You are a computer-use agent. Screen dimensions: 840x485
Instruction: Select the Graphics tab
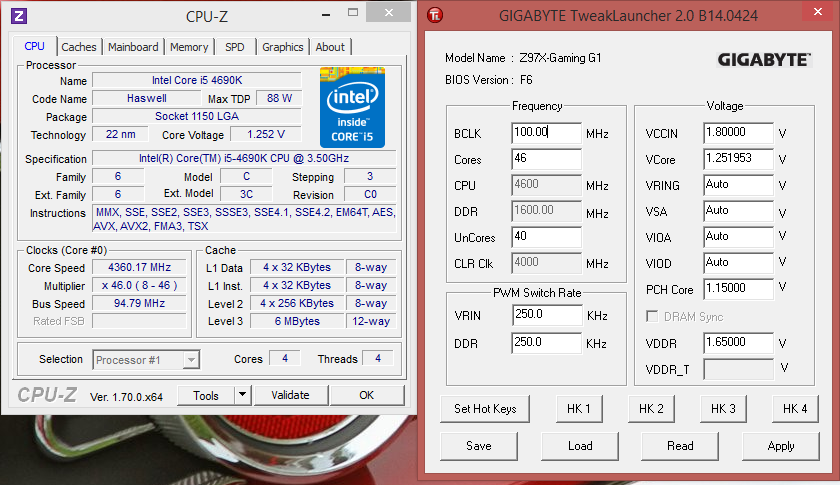282,47
